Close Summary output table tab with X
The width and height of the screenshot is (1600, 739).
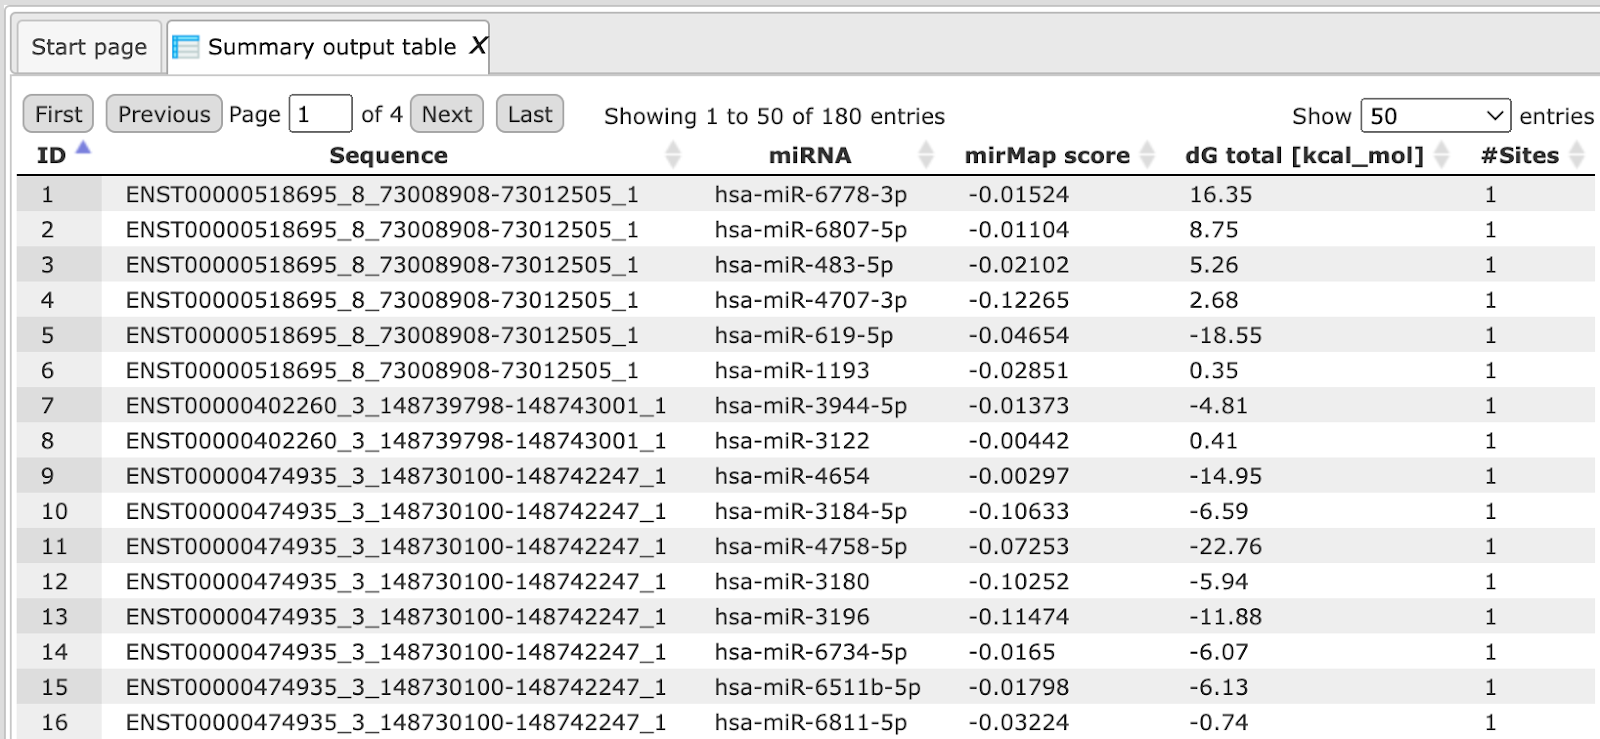(x=478, y=46)
